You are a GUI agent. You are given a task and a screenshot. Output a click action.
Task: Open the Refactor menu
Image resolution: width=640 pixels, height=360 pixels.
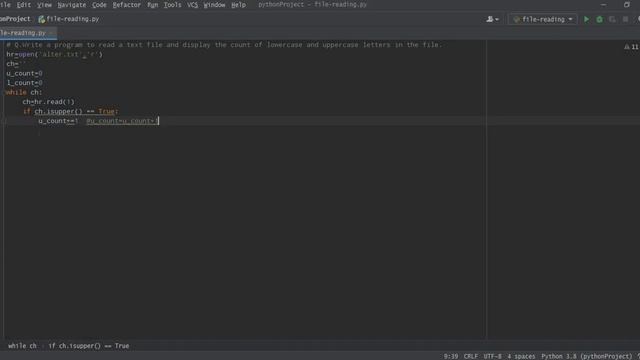click(127, 5)
